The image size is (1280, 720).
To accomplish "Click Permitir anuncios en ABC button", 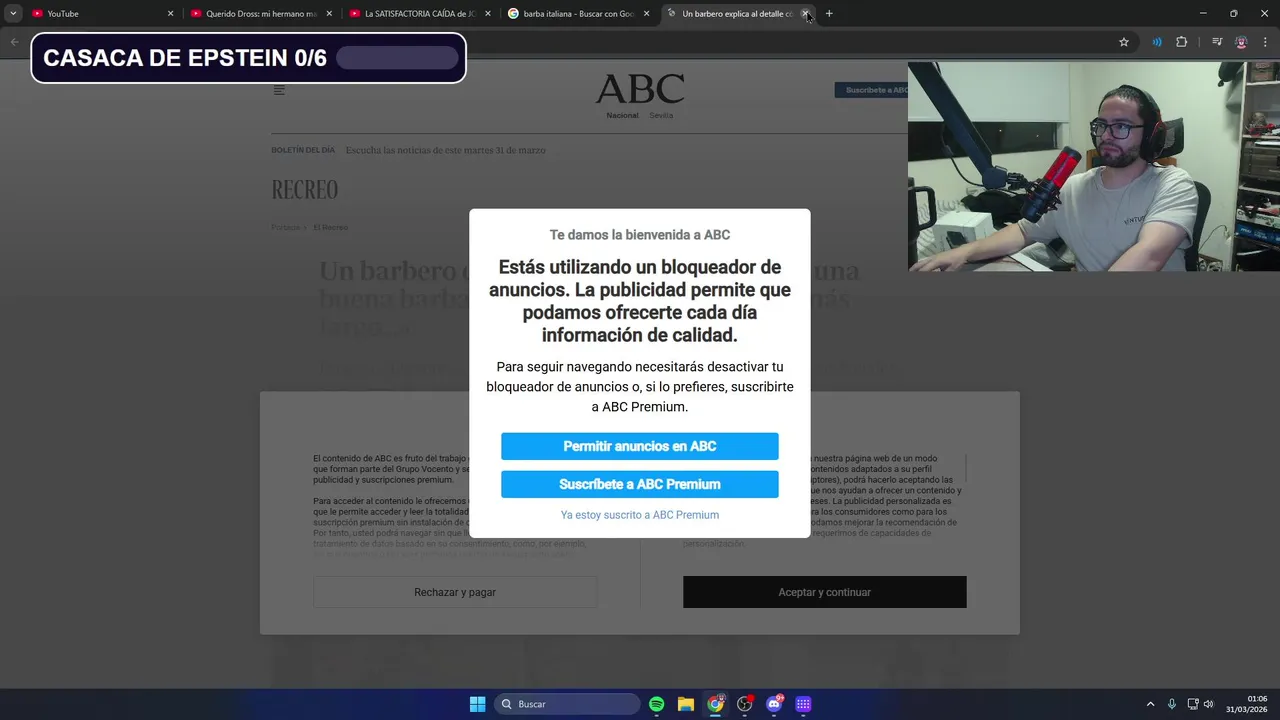I will [640, 446].
